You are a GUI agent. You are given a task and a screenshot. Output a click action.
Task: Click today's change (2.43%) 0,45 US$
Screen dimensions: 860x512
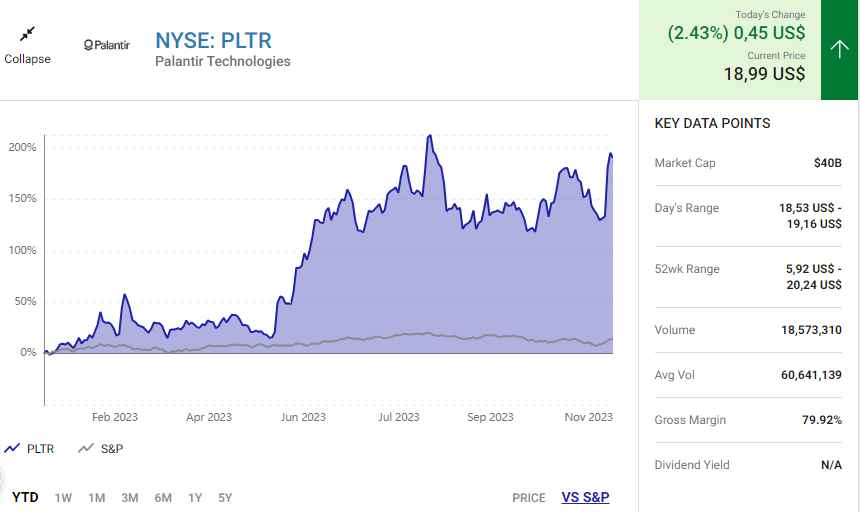(x=736, y=33)
